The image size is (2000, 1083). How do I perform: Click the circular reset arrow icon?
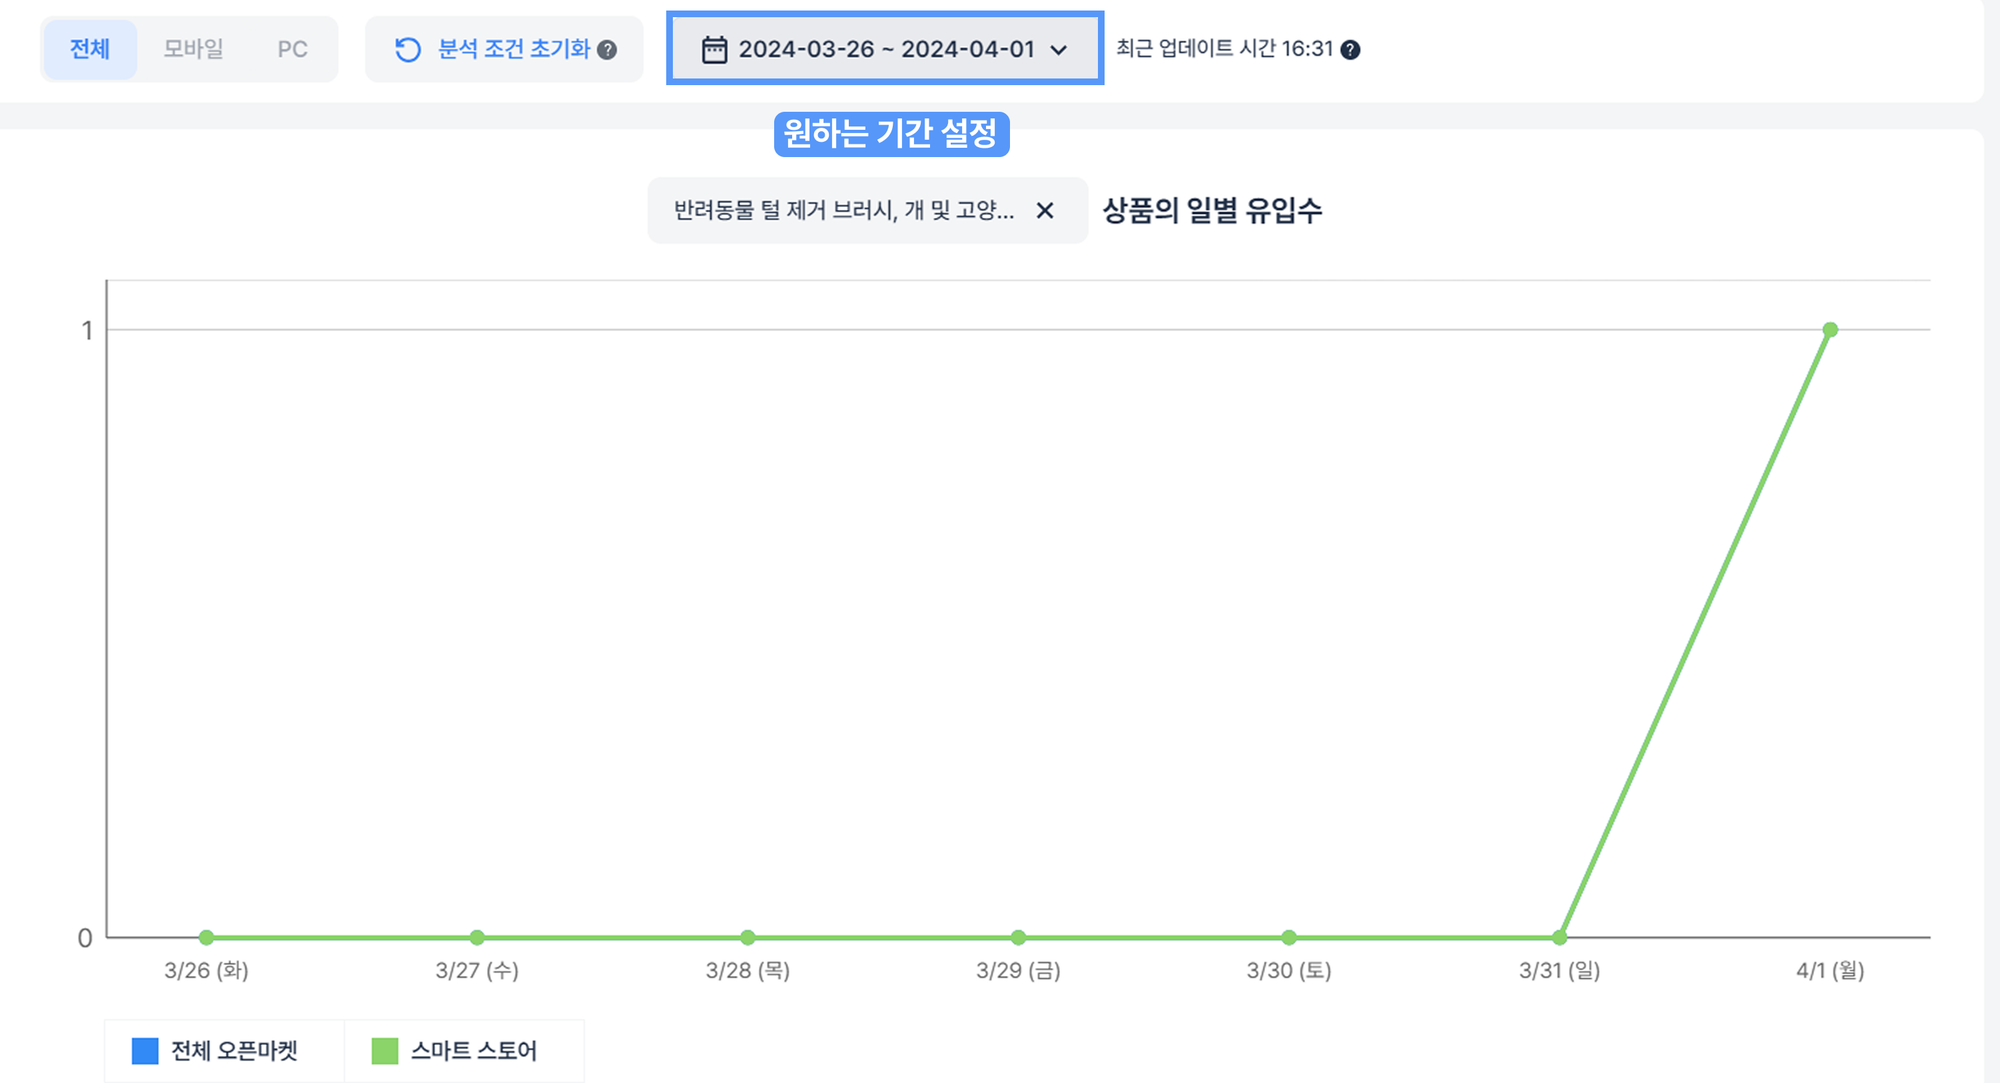[x=408, y=49]
